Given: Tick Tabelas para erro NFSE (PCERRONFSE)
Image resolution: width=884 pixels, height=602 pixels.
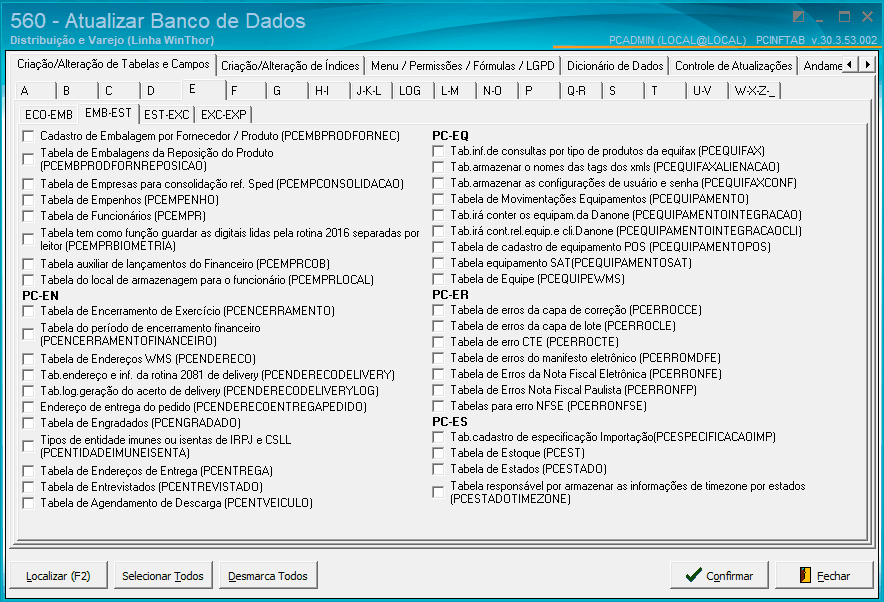Looking at the screenshot, I should [x=438, y=406].
